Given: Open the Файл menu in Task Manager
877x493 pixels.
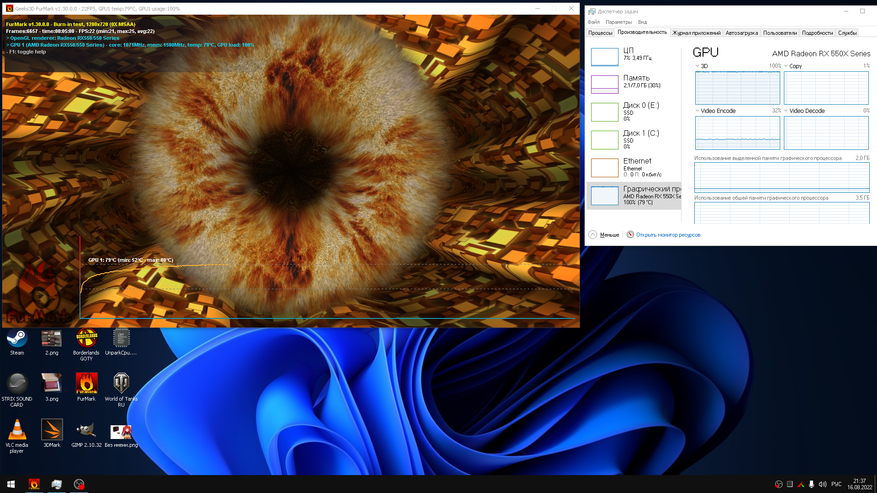Looking at the screenshot, I should (593, 22).
